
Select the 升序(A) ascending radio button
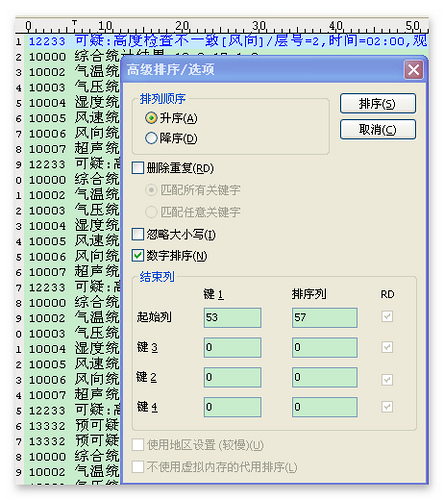[x=151, y=118]
